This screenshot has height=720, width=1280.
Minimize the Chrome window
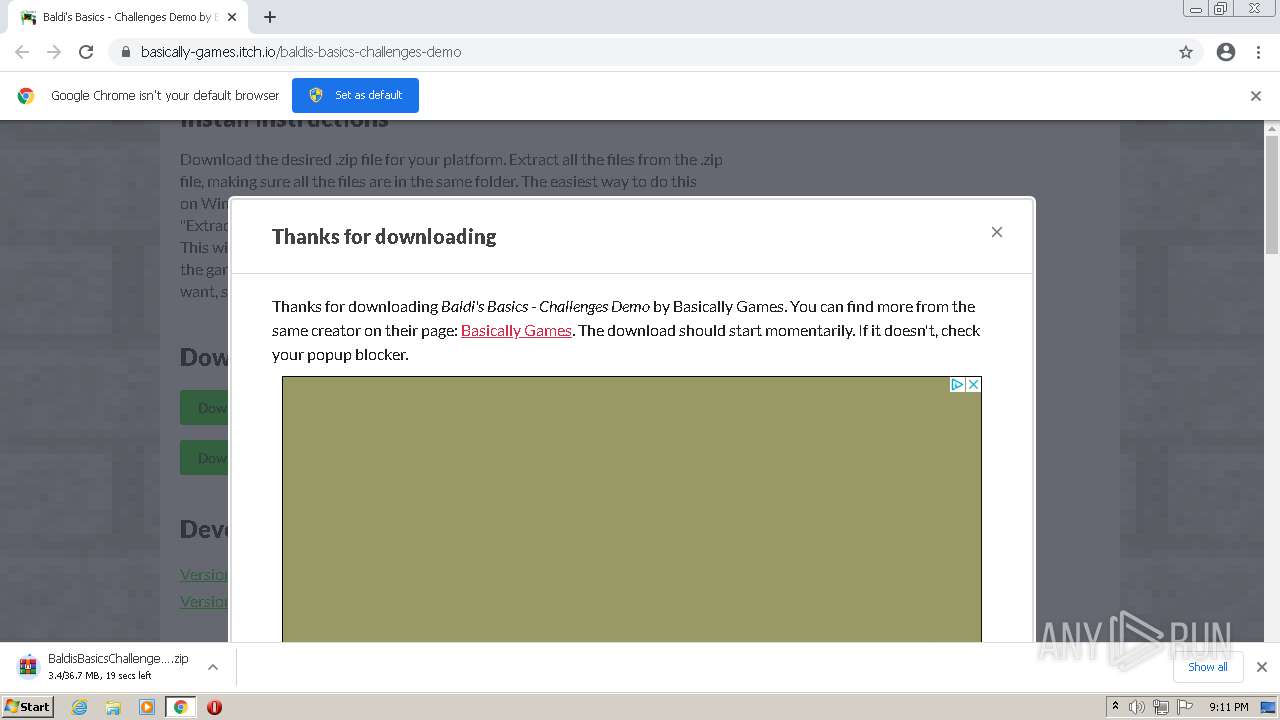[x=1196, y=9]
